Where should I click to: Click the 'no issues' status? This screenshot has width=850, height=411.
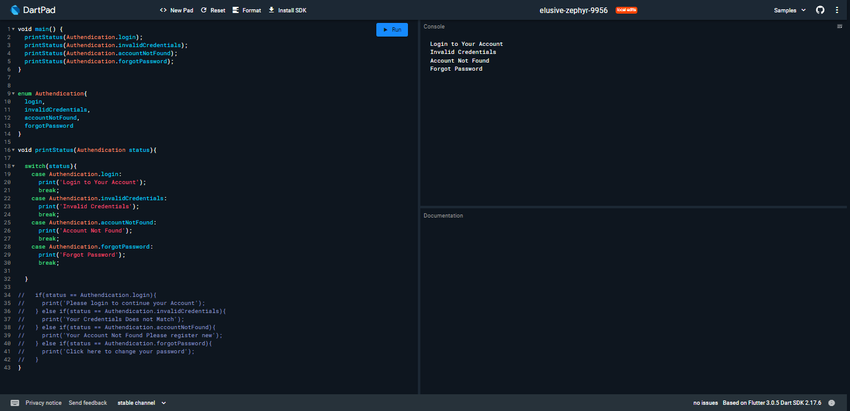coord(705,403)
